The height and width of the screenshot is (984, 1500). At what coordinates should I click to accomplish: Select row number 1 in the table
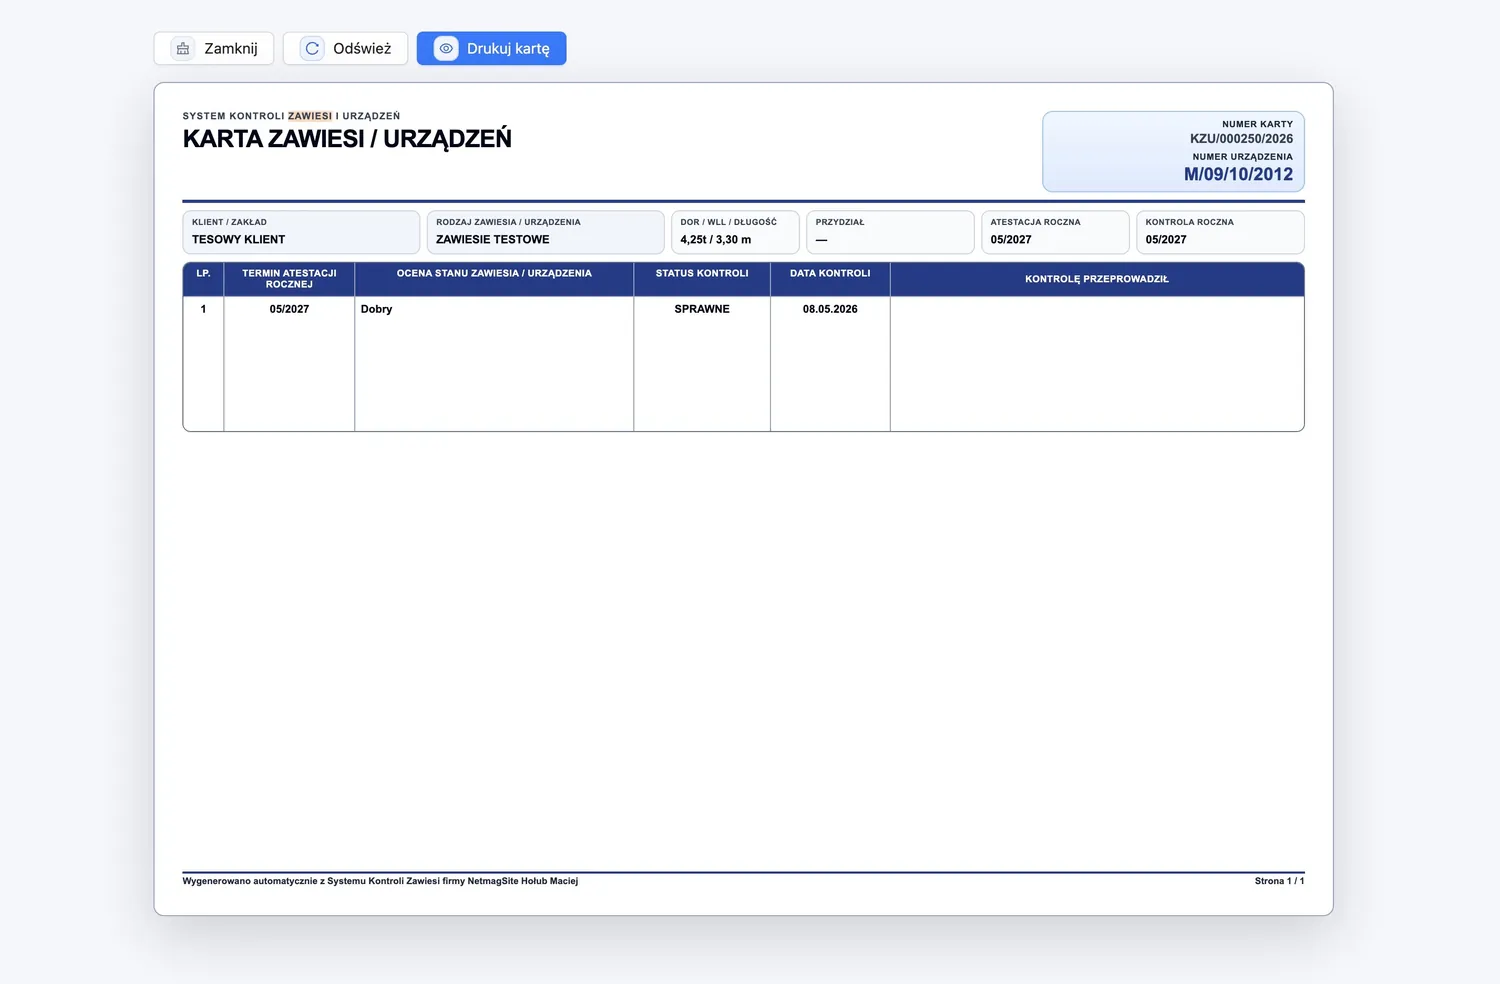pos(203,309)
